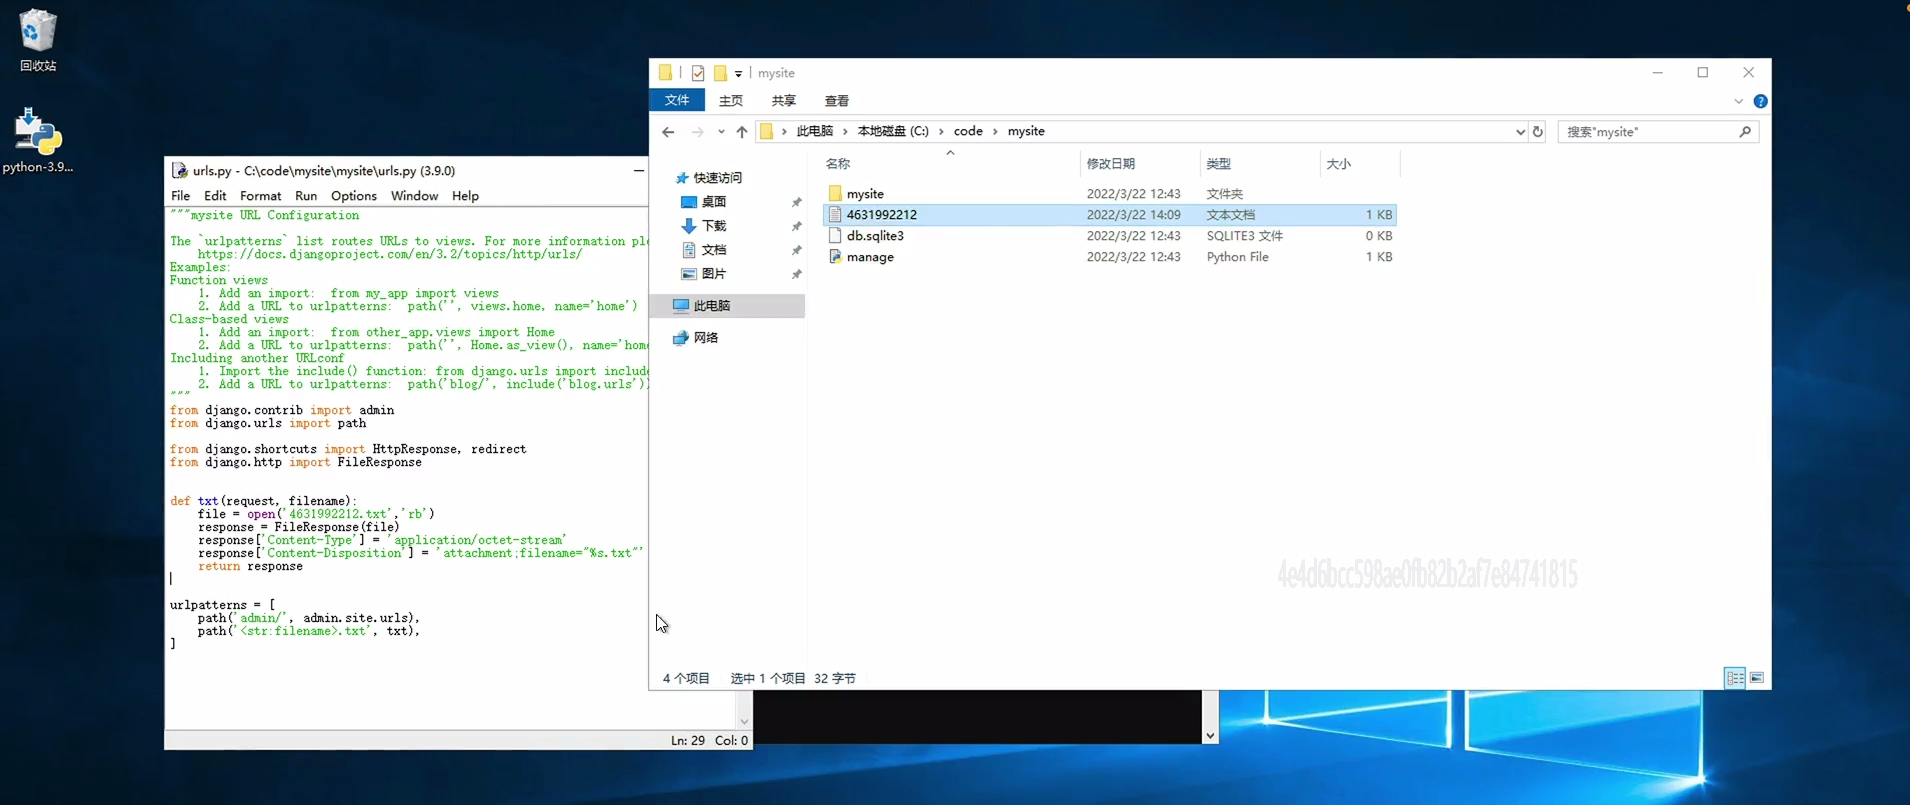Image resolution: width=1910 pixels, height=805 pixels.
Task: Open Explorer help icon
Action: (1760, 101)
